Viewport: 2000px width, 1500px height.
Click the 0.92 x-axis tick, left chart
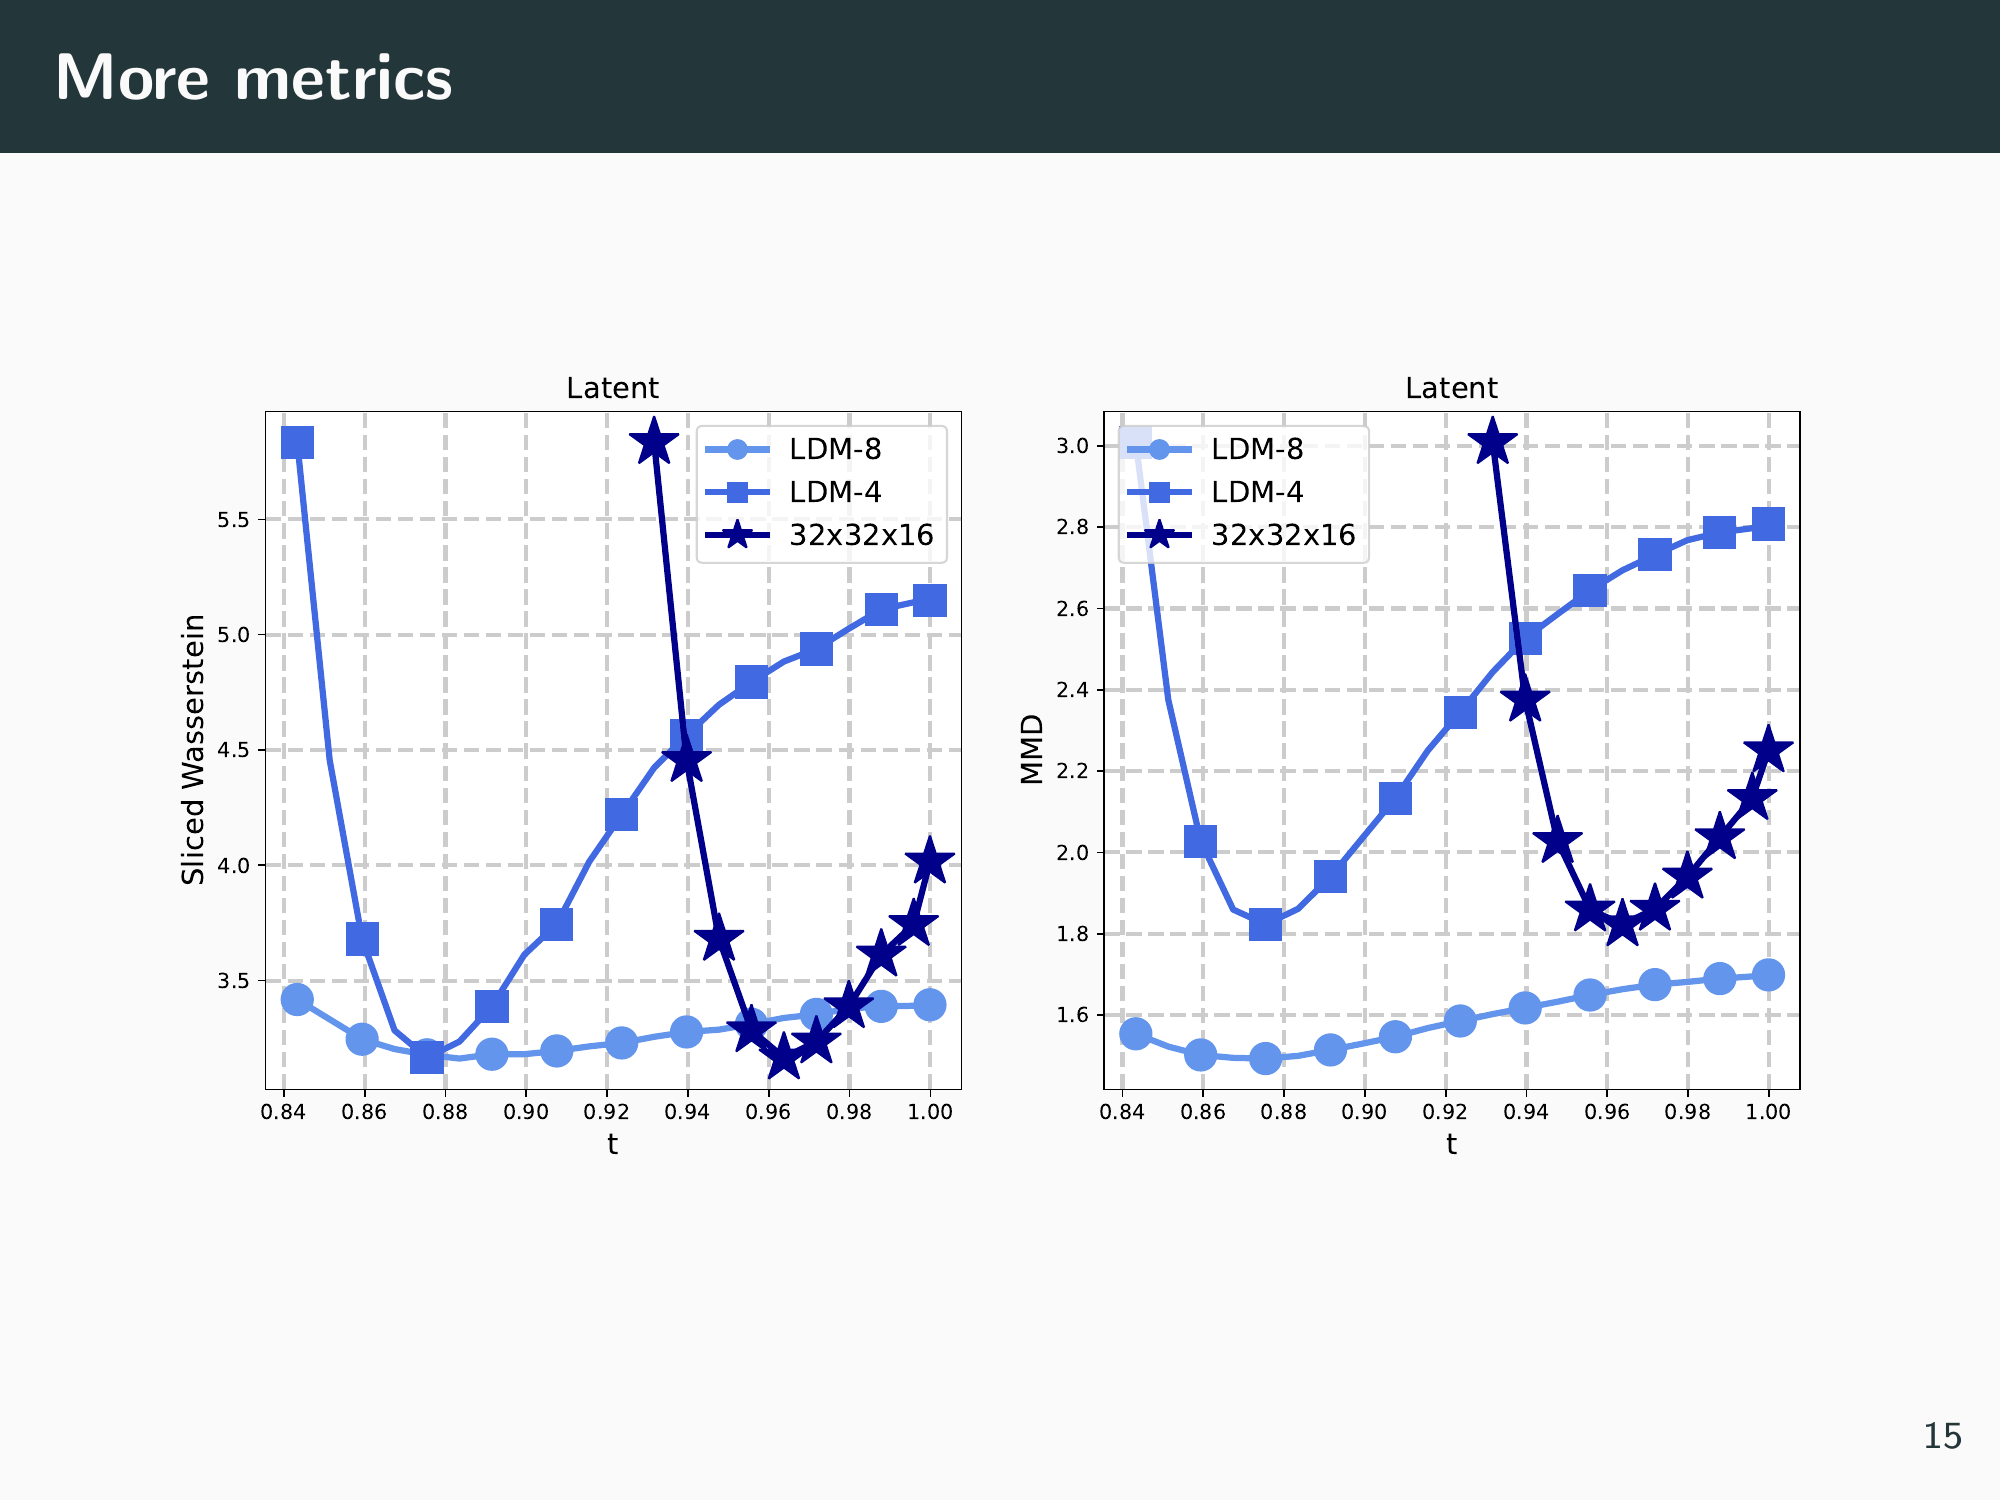point(607,1112)
